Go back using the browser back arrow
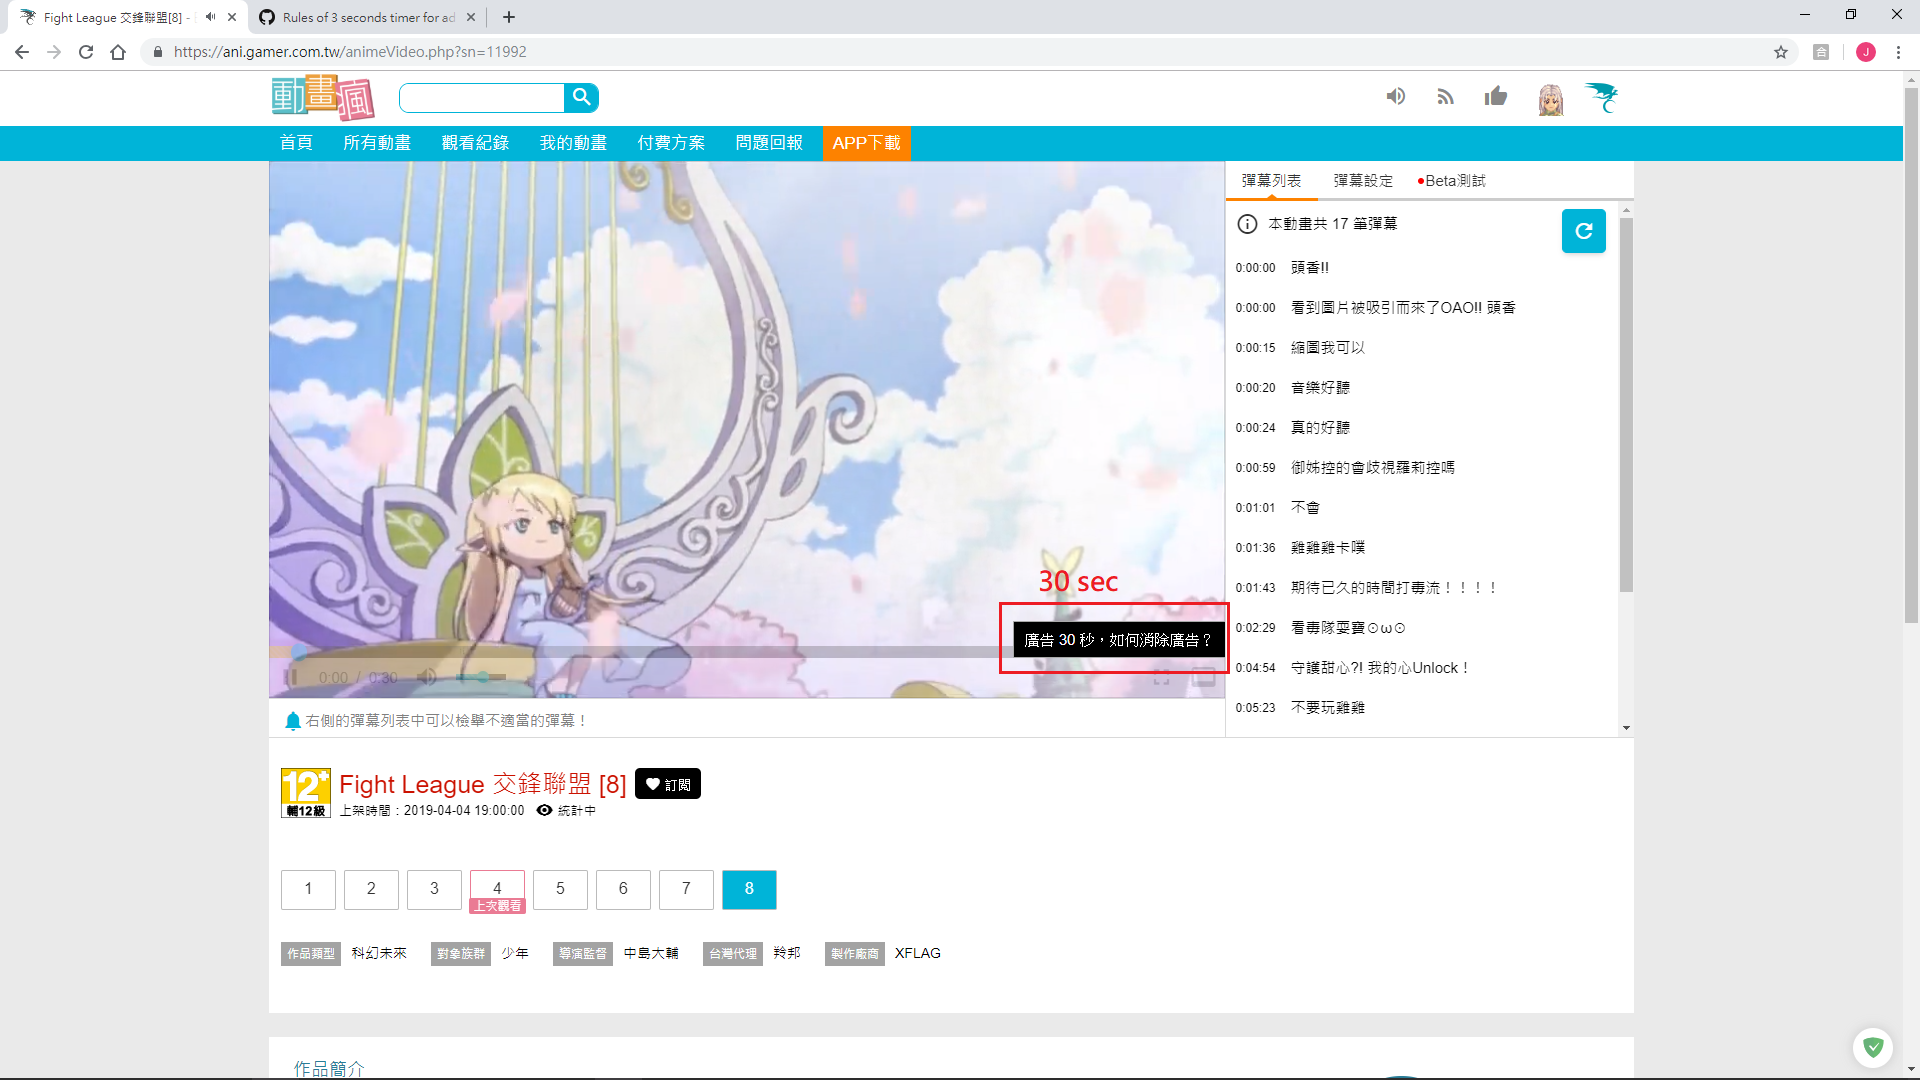The width and height of the screenshot is (1920, 1080). [x=22, y=52]
